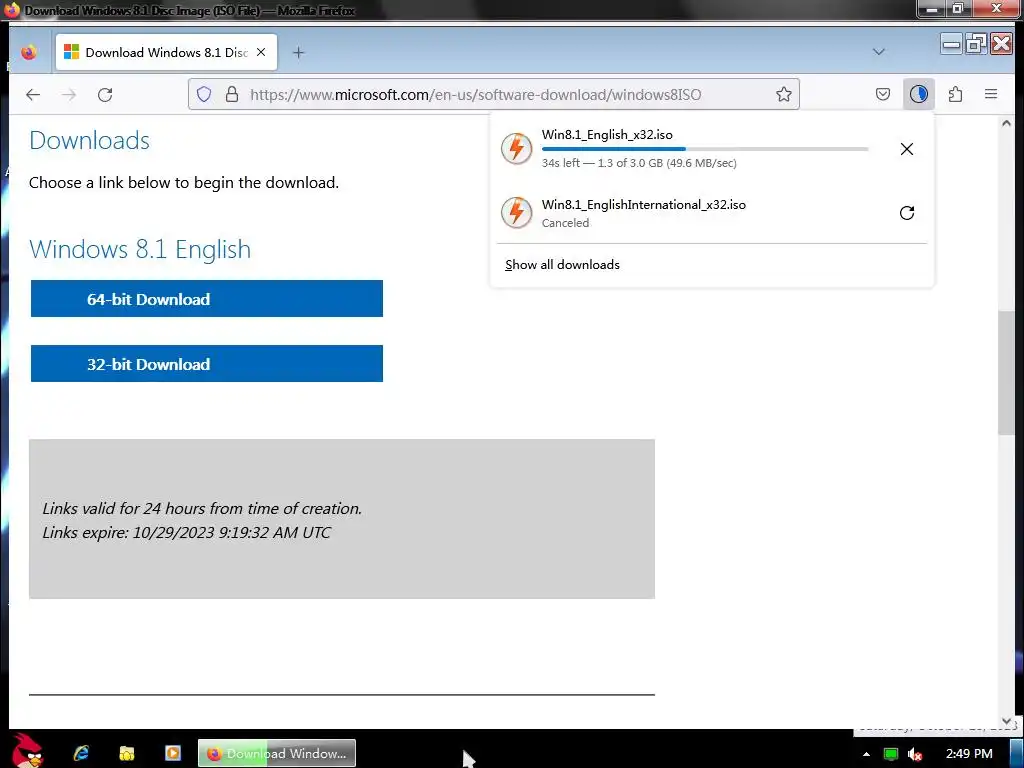The height and width of the screenshot is (768, 1024).
Task: Click the Win8.1_English_x32.iso file icon
Action: [x=517, y=149]
